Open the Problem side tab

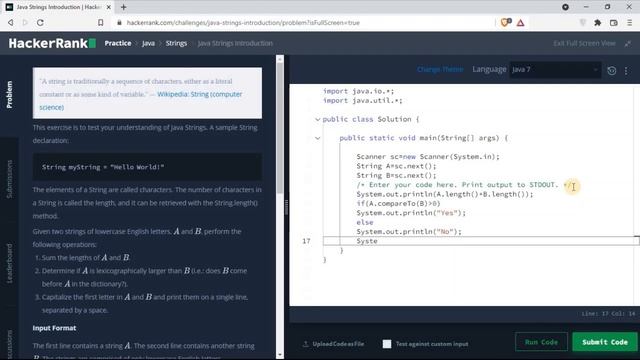[x=9, y=94]
